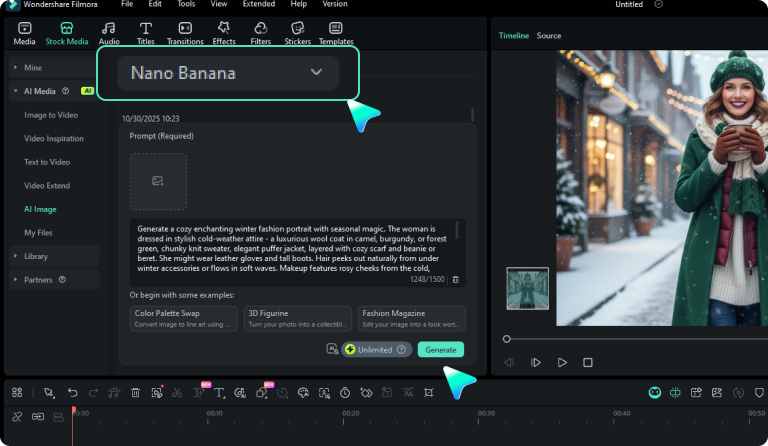Screen dimensions: 768x446
Task: Click the marker shield icon
Action: pos(759,393)
